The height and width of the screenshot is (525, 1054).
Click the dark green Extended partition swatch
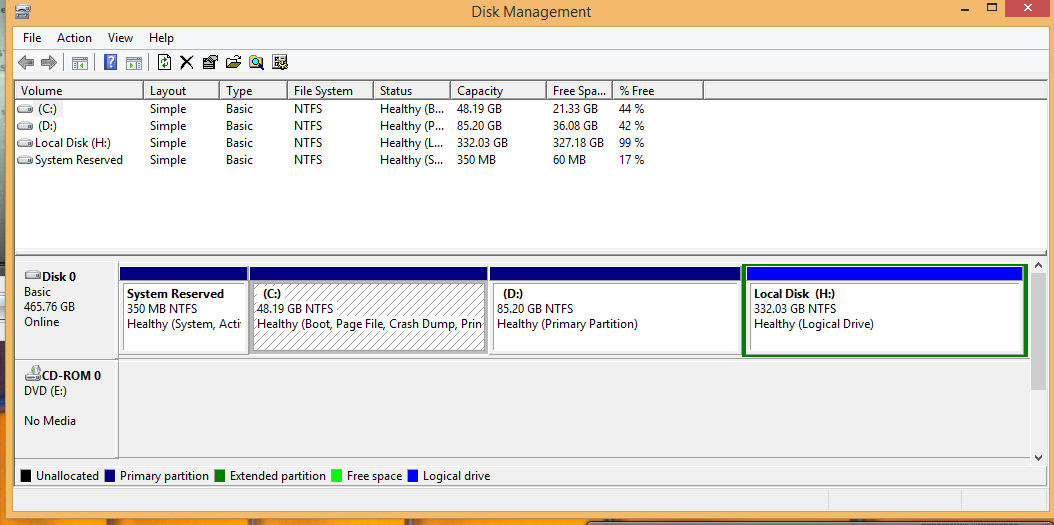[x=220, y=476]
